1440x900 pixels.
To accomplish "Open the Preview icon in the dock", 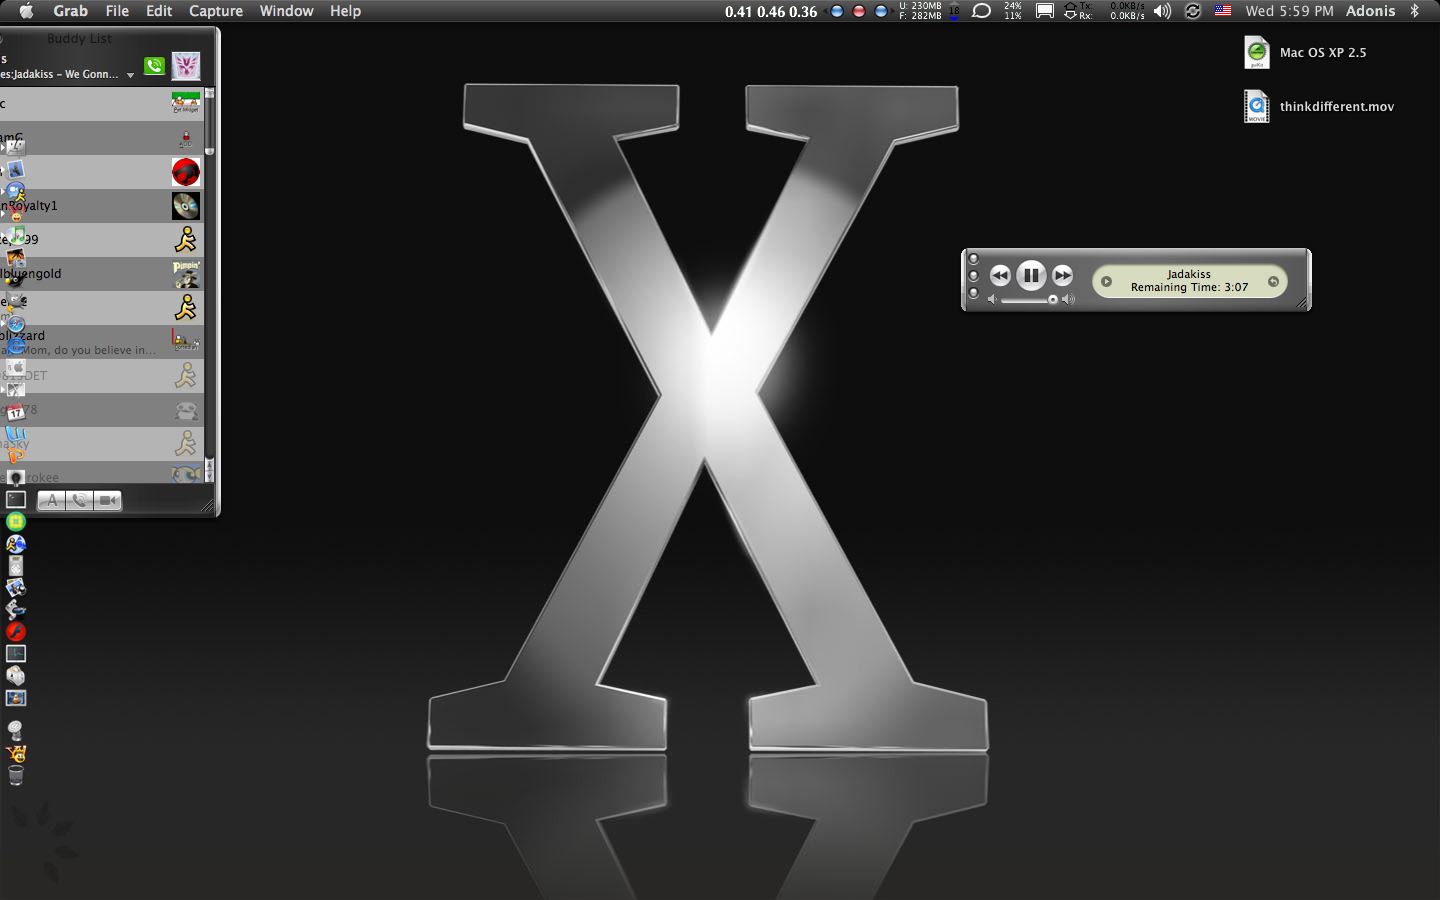I will pyautogui.click(x=16, y=588).
